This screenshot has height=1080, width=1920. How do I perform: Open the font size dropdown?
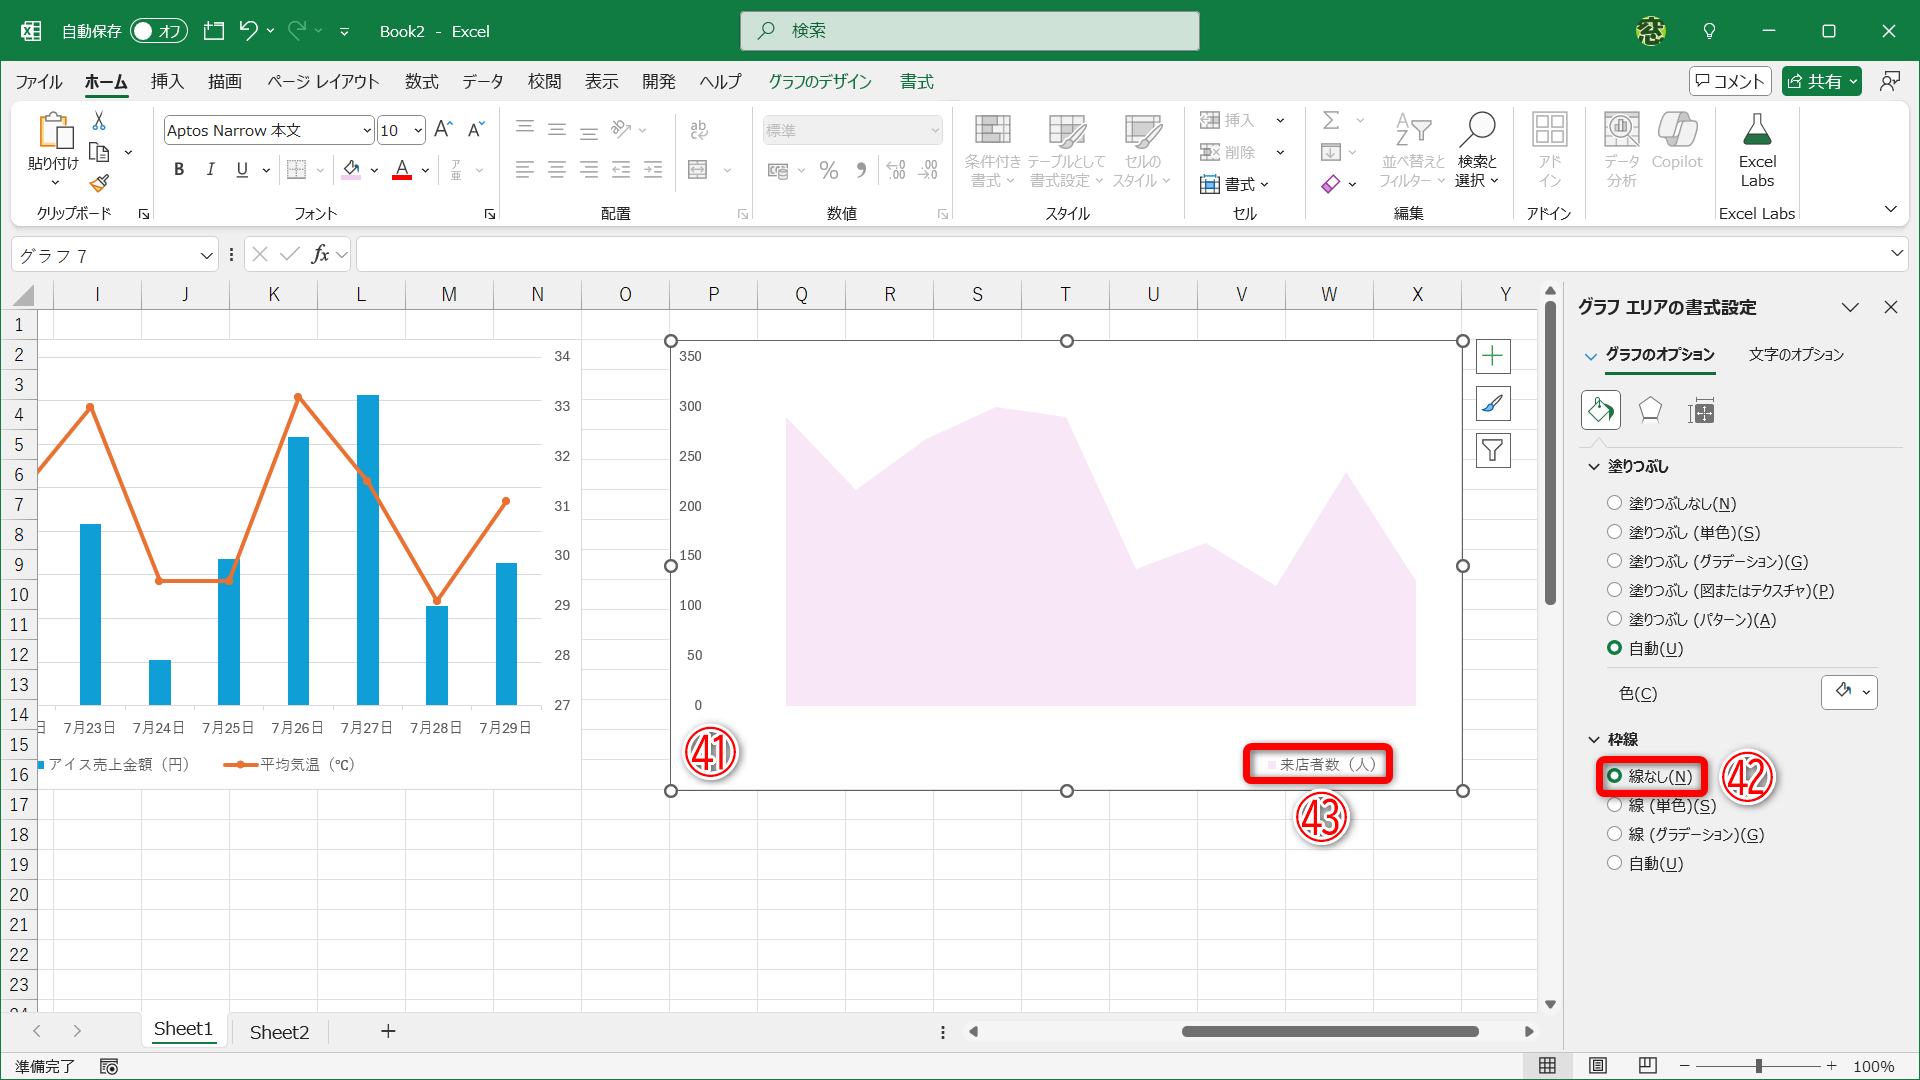(418, 130)
